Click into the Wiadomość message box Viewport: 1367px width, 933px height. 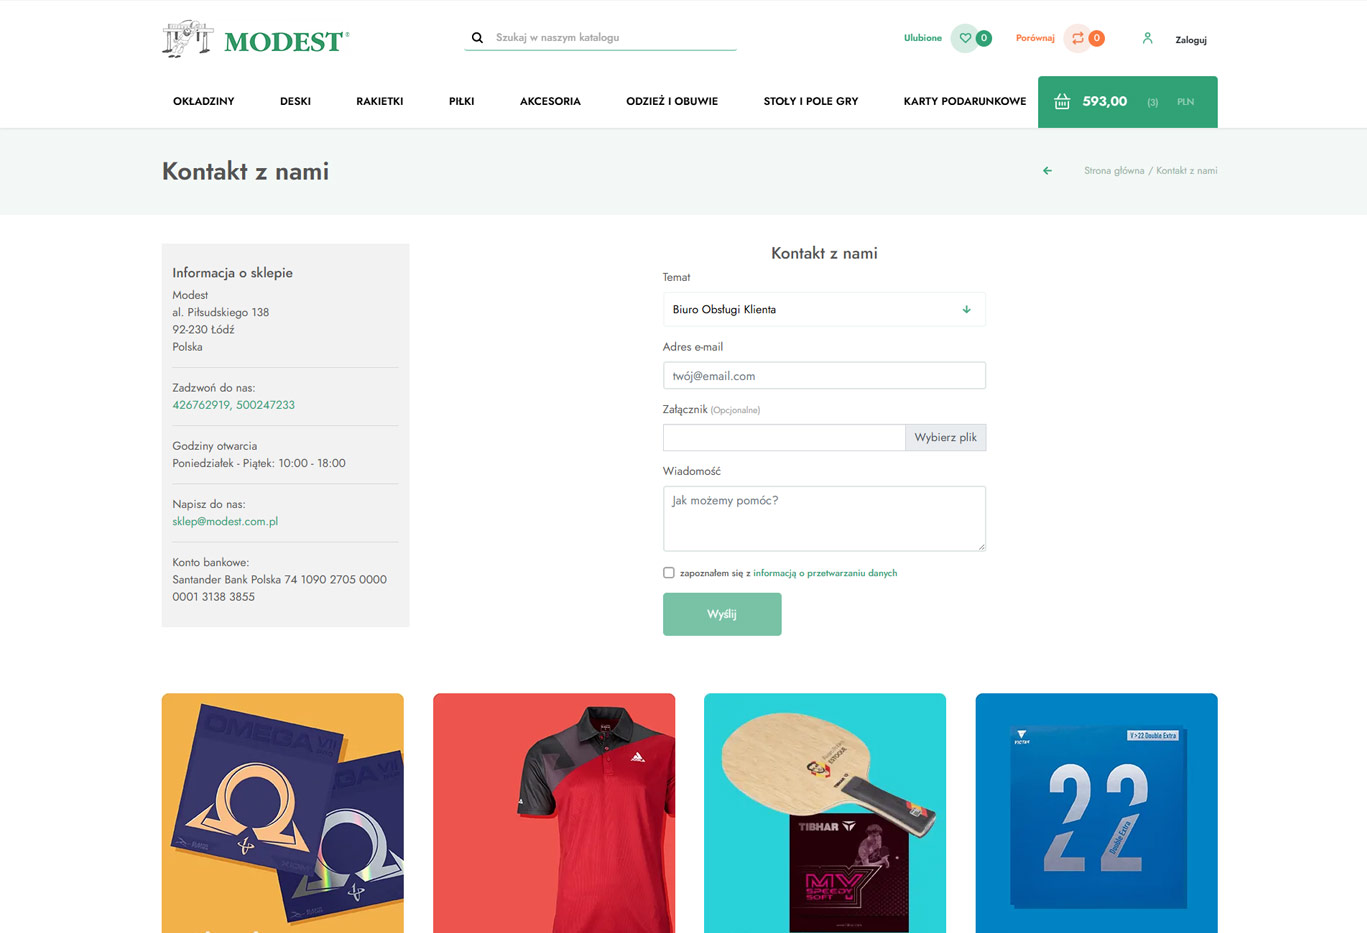point(824,518)
